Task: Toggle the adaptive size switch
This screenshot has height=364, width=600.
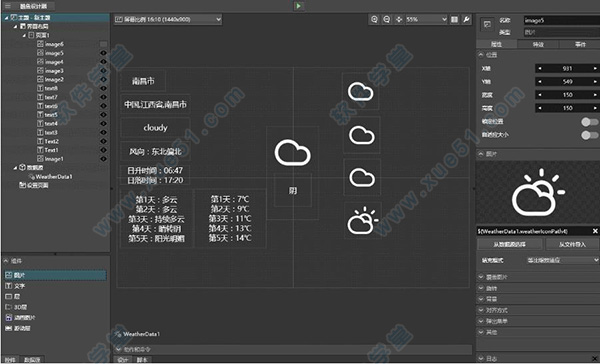Action: pos(589,135)
